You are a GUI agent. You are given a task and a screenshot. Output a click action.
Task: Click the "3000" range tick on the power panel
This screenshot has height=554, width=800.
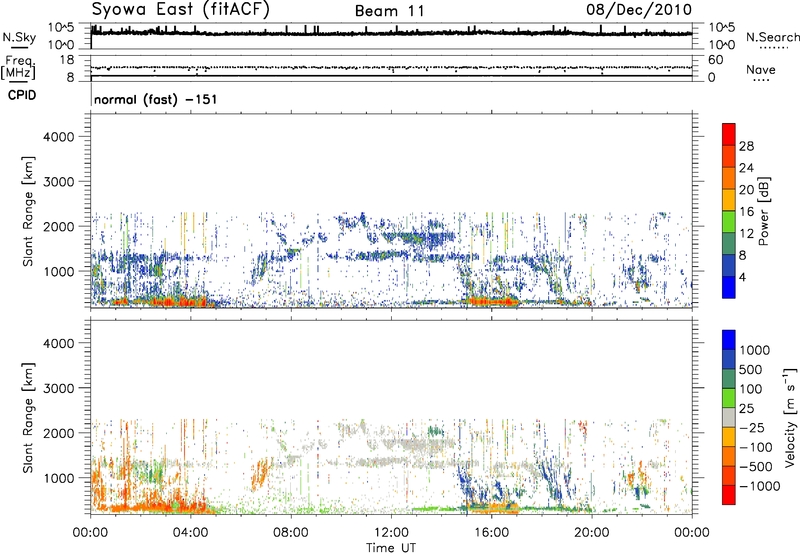pos(58,182)
